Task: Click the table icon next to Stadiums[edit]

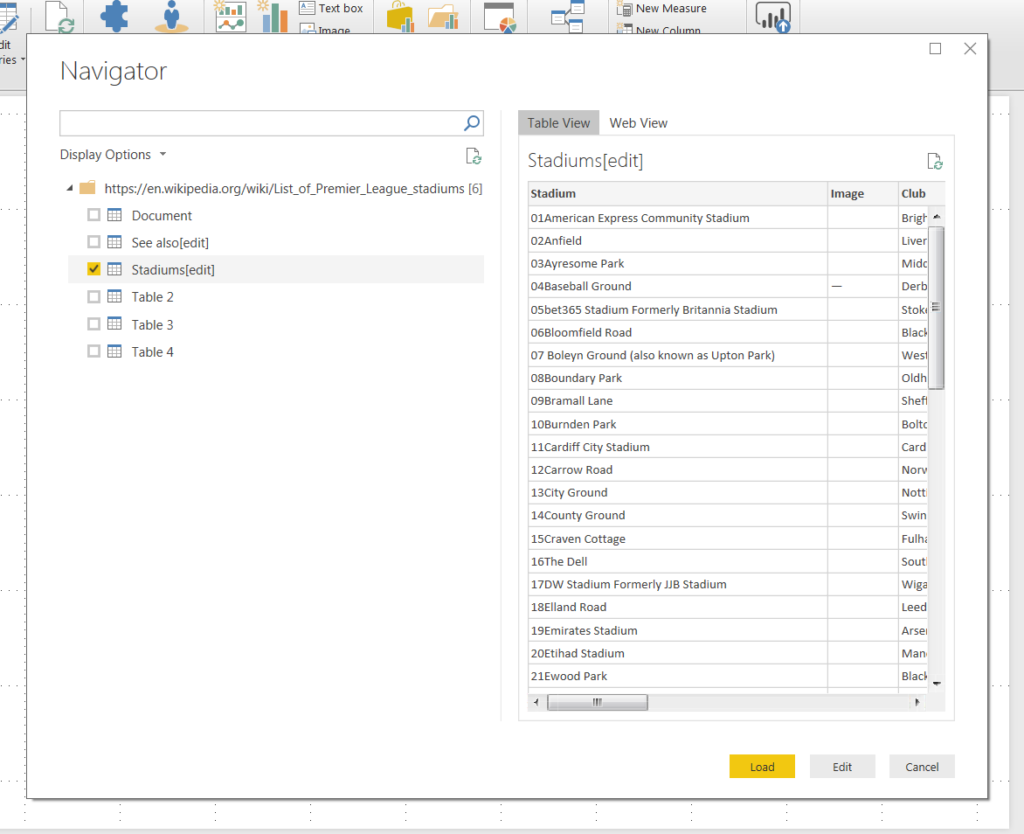Action: [x=114, y=269]
